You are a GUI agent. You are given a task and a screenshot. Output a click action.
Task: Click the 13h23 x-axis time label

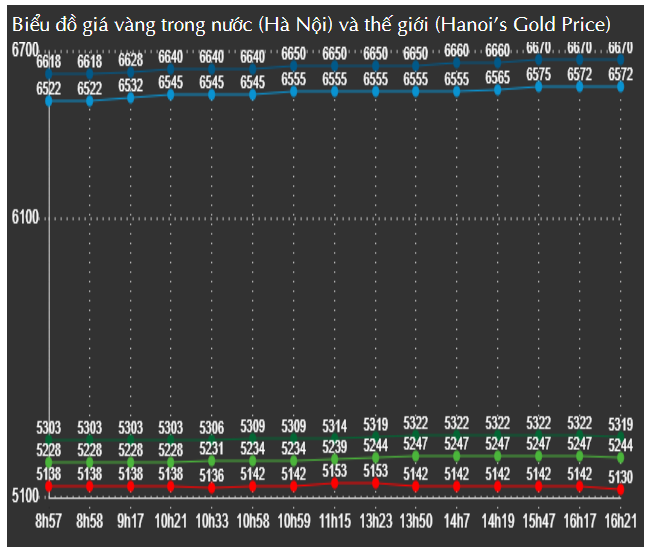376,521
